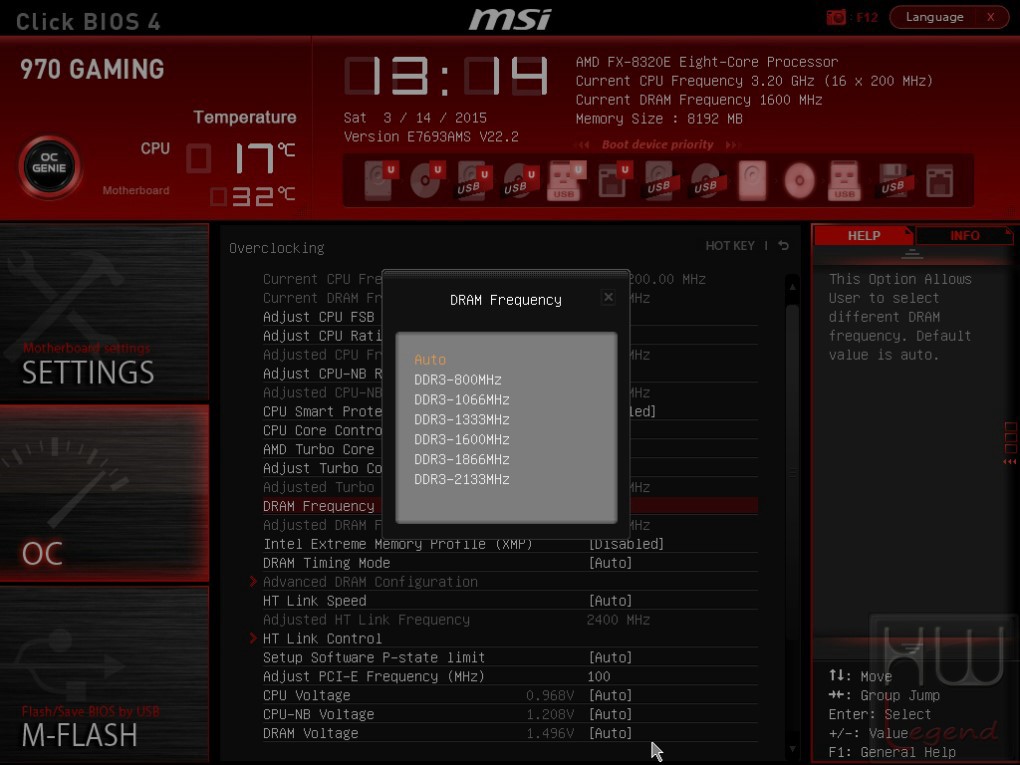Select the UEFI USB CD/DVD boot icon
The width and height of the screenshot is (1020, 765).
click(x=520, y=181)
